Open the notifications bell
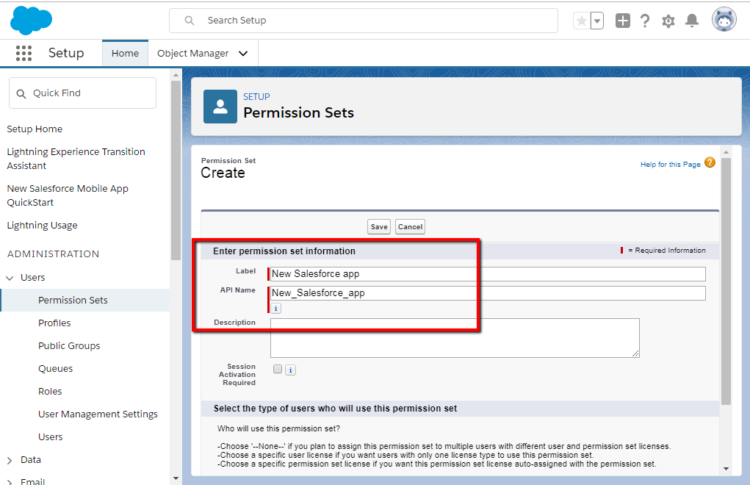Viewport: 750px width, 485px height. 692,21
